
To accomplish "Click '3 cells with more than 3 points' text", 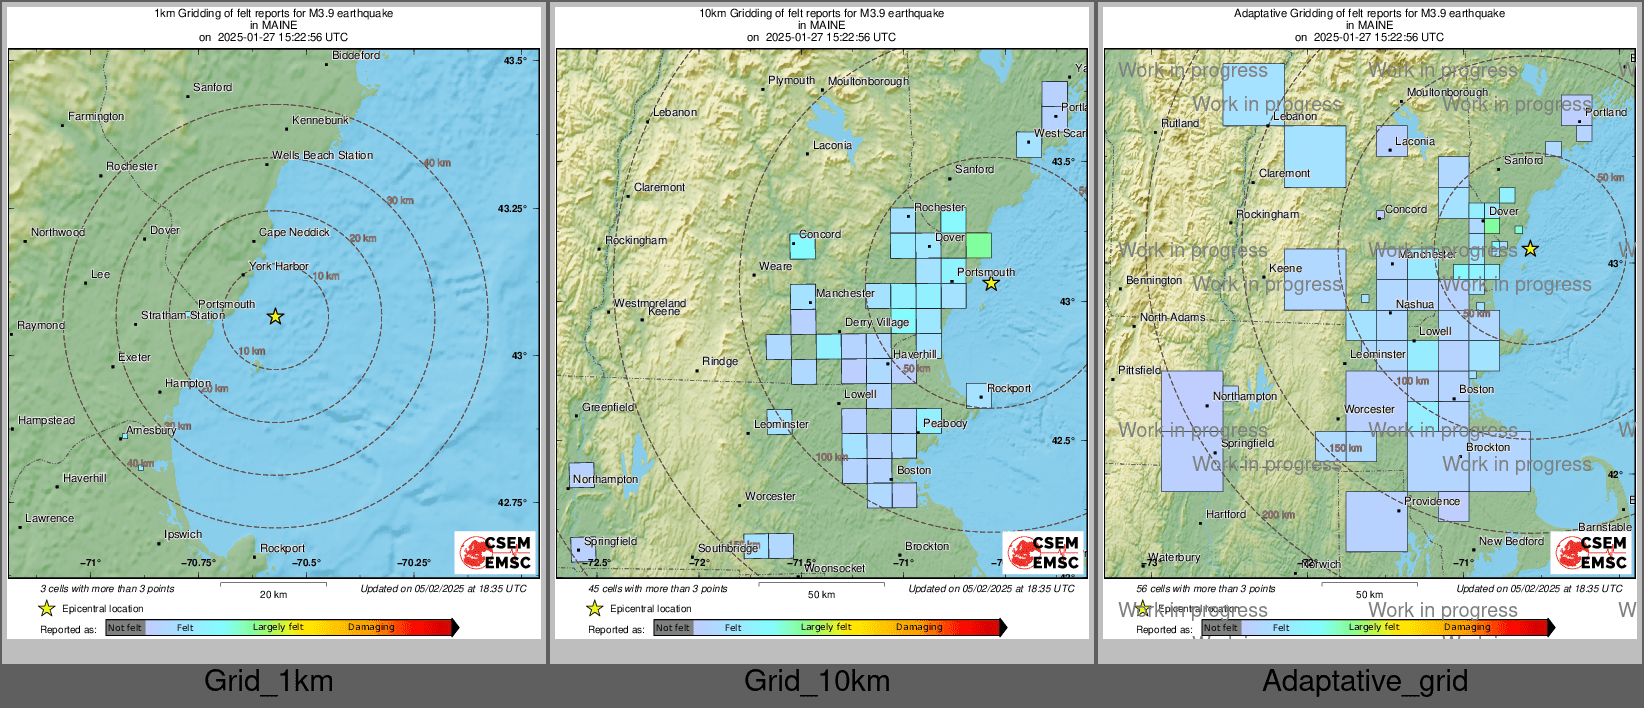I will [107, 589].
